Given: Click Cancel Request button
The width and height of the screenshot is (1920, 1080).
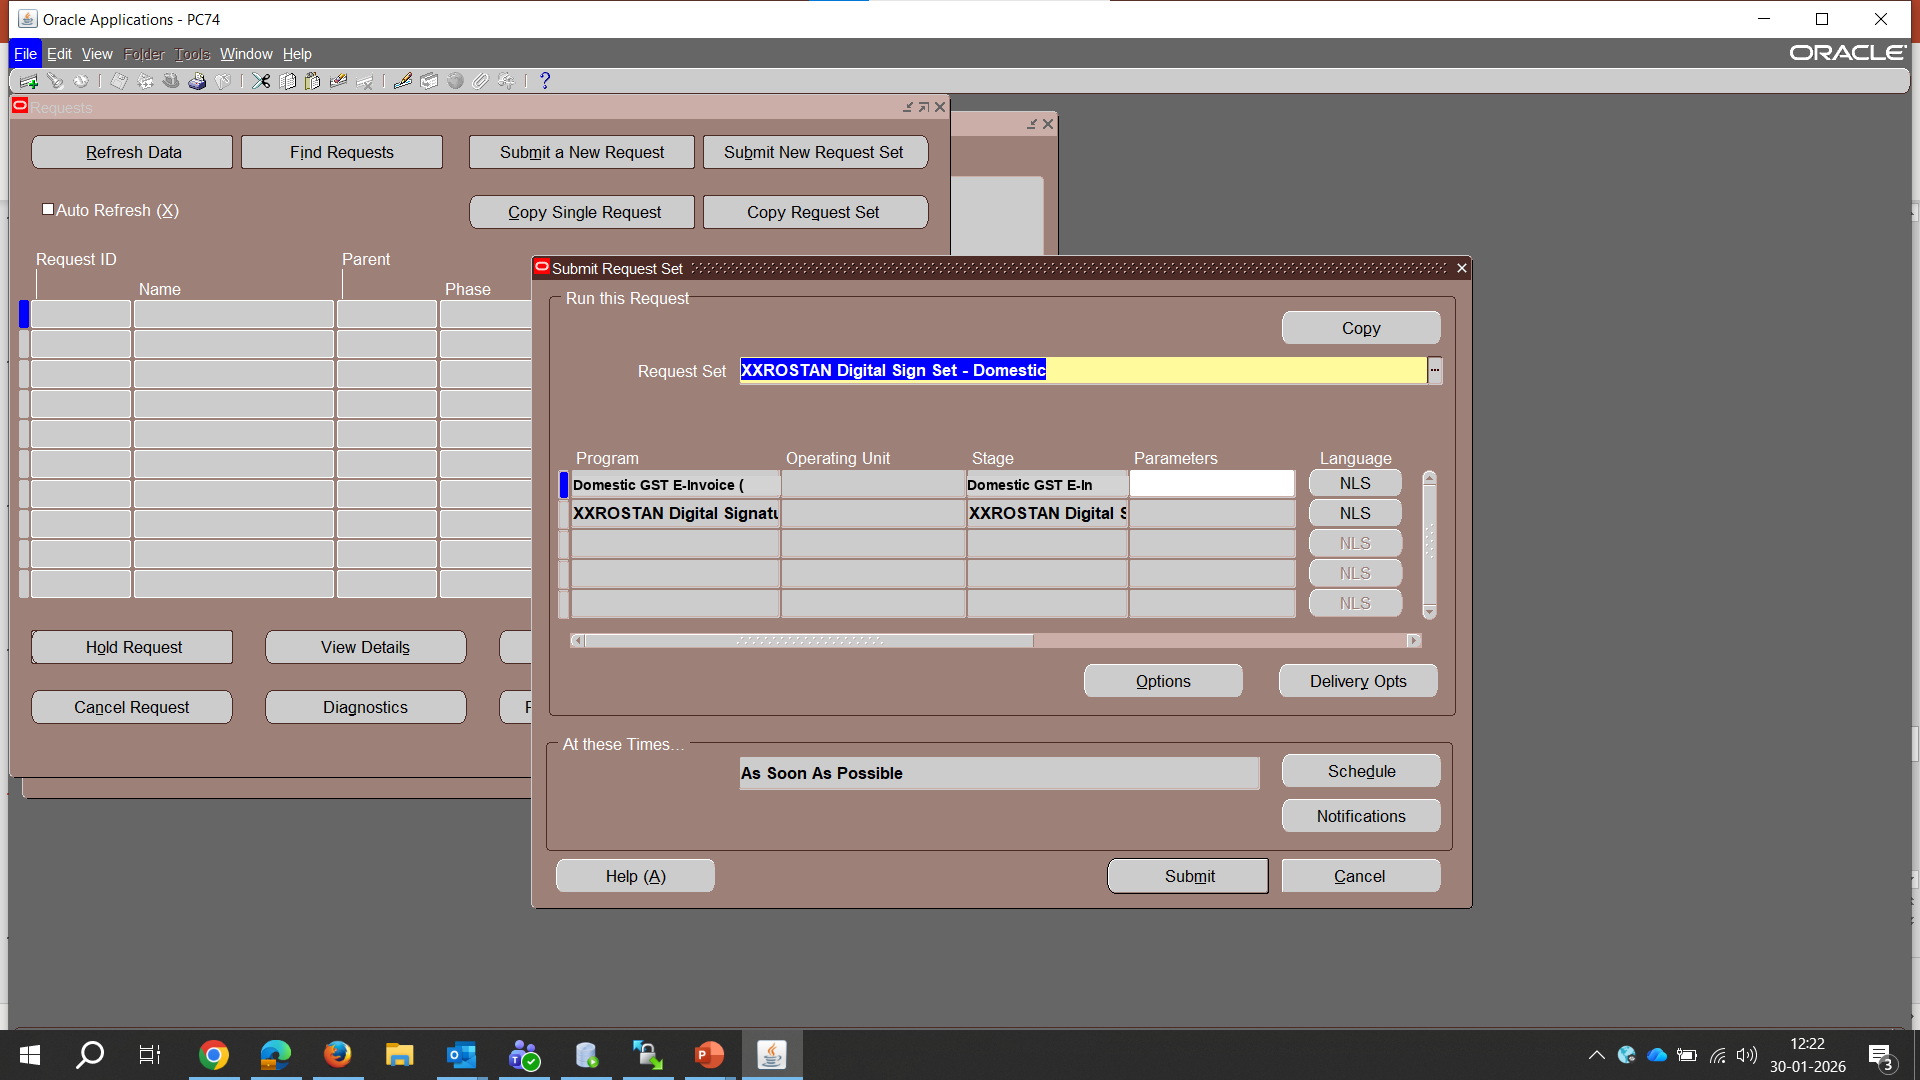Looking at the screenshot, I should pos(132,707).
